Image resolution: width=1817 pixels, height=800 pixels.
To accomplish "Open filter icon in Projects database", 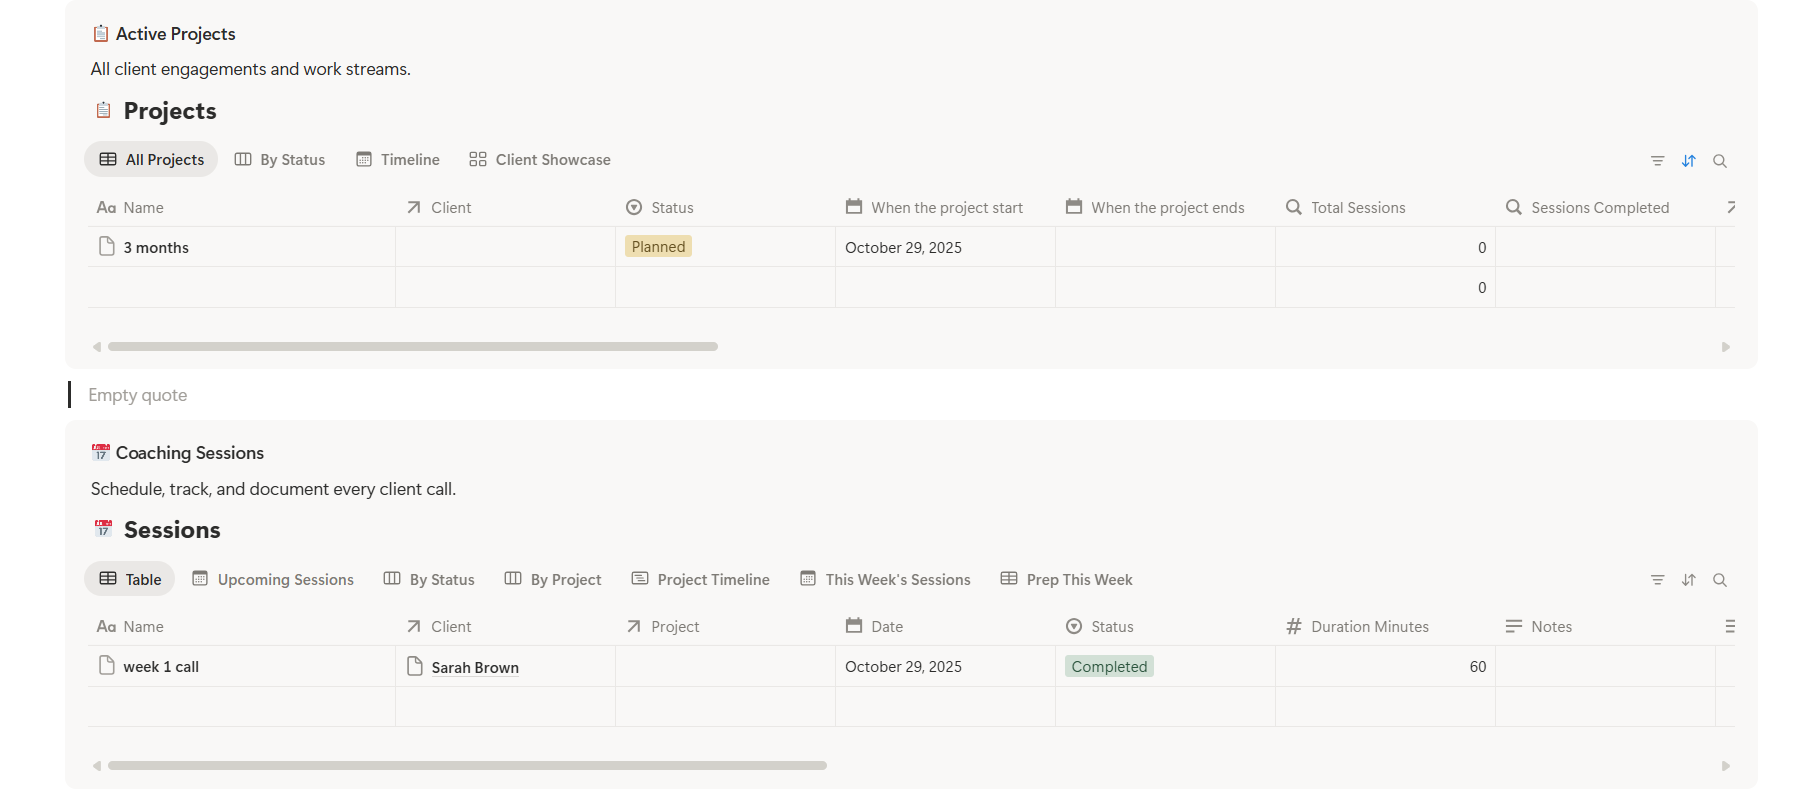I will 1657,161.
